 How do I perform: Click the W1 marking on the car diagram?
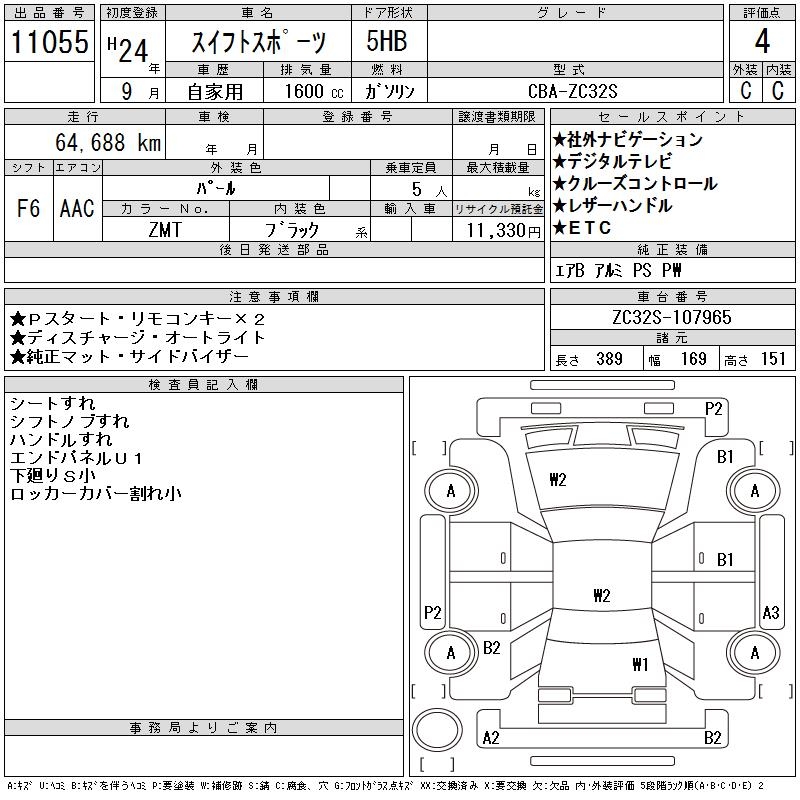[x=641, y=664]
